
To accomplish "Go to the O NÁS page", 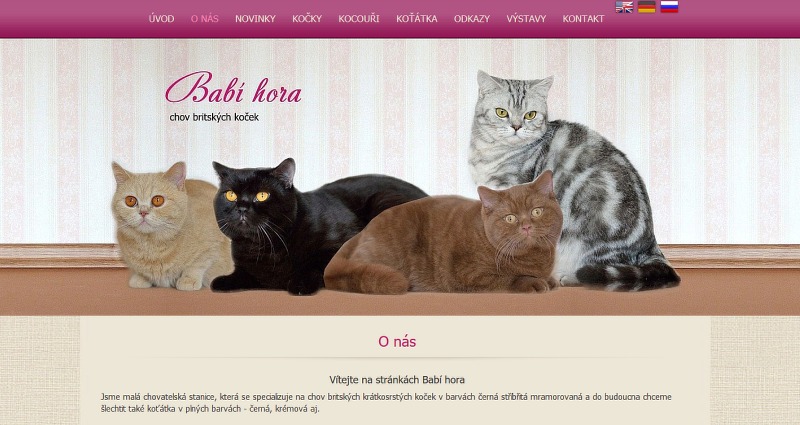I will point(205,19).
